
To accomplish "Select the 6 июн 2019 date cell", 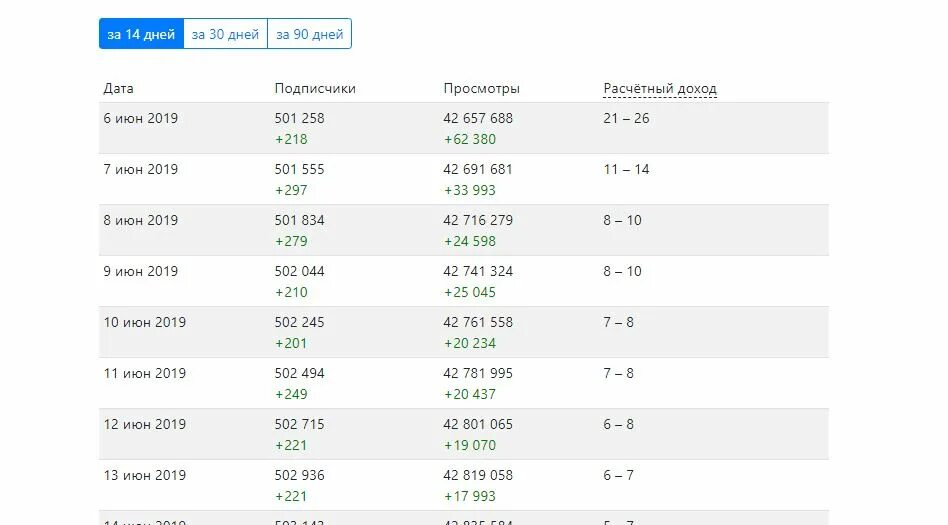I will click(141, 119).
